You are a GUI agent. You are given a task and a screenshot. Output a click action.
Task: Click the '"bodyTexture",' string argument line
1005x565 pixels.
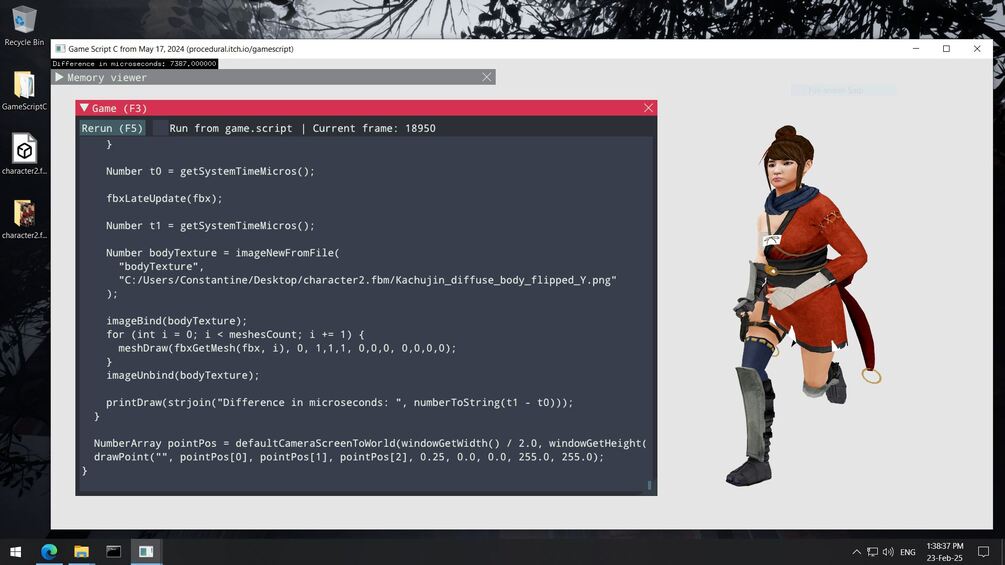tap(161, 266)
